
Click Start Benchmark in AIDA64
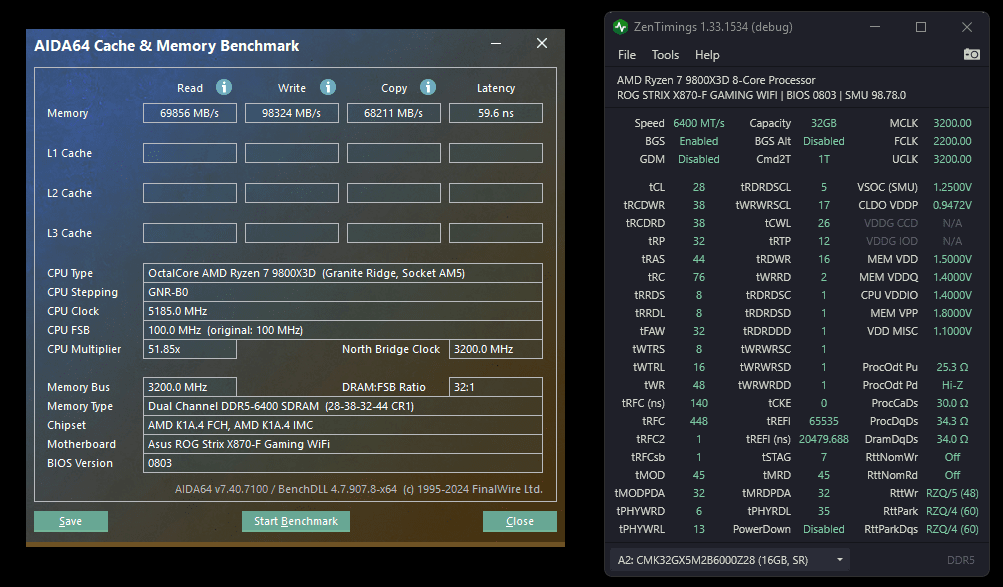[296, 521]
